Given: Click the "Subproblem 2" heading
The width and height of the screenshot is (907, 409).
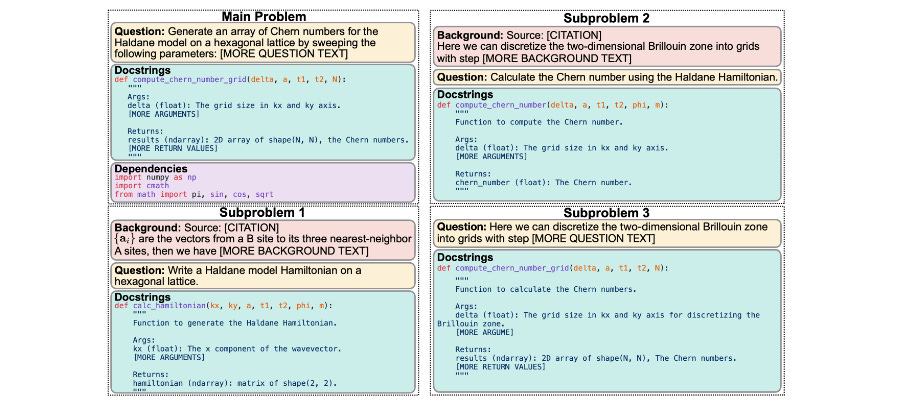Looking at the screenshot, I should (x=607, y=19).
